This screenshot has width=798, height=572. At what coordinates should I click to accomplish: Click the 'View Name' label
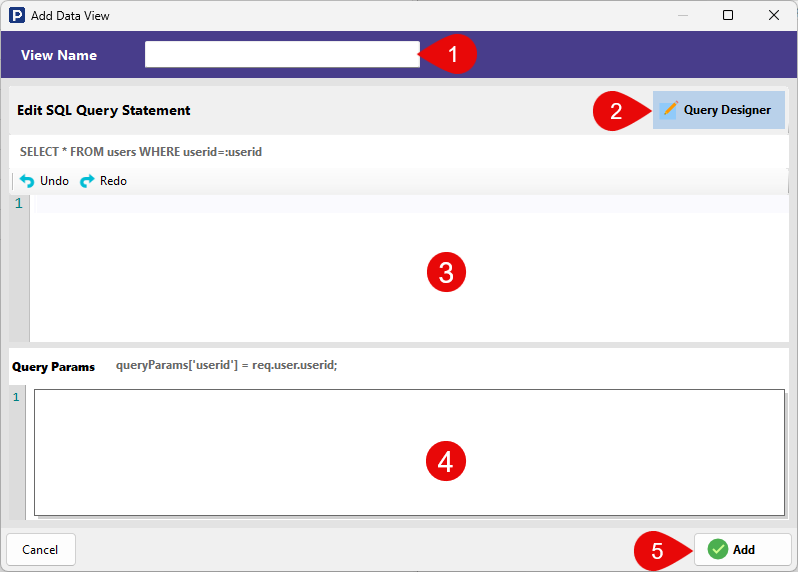click(x=59, y=55)
